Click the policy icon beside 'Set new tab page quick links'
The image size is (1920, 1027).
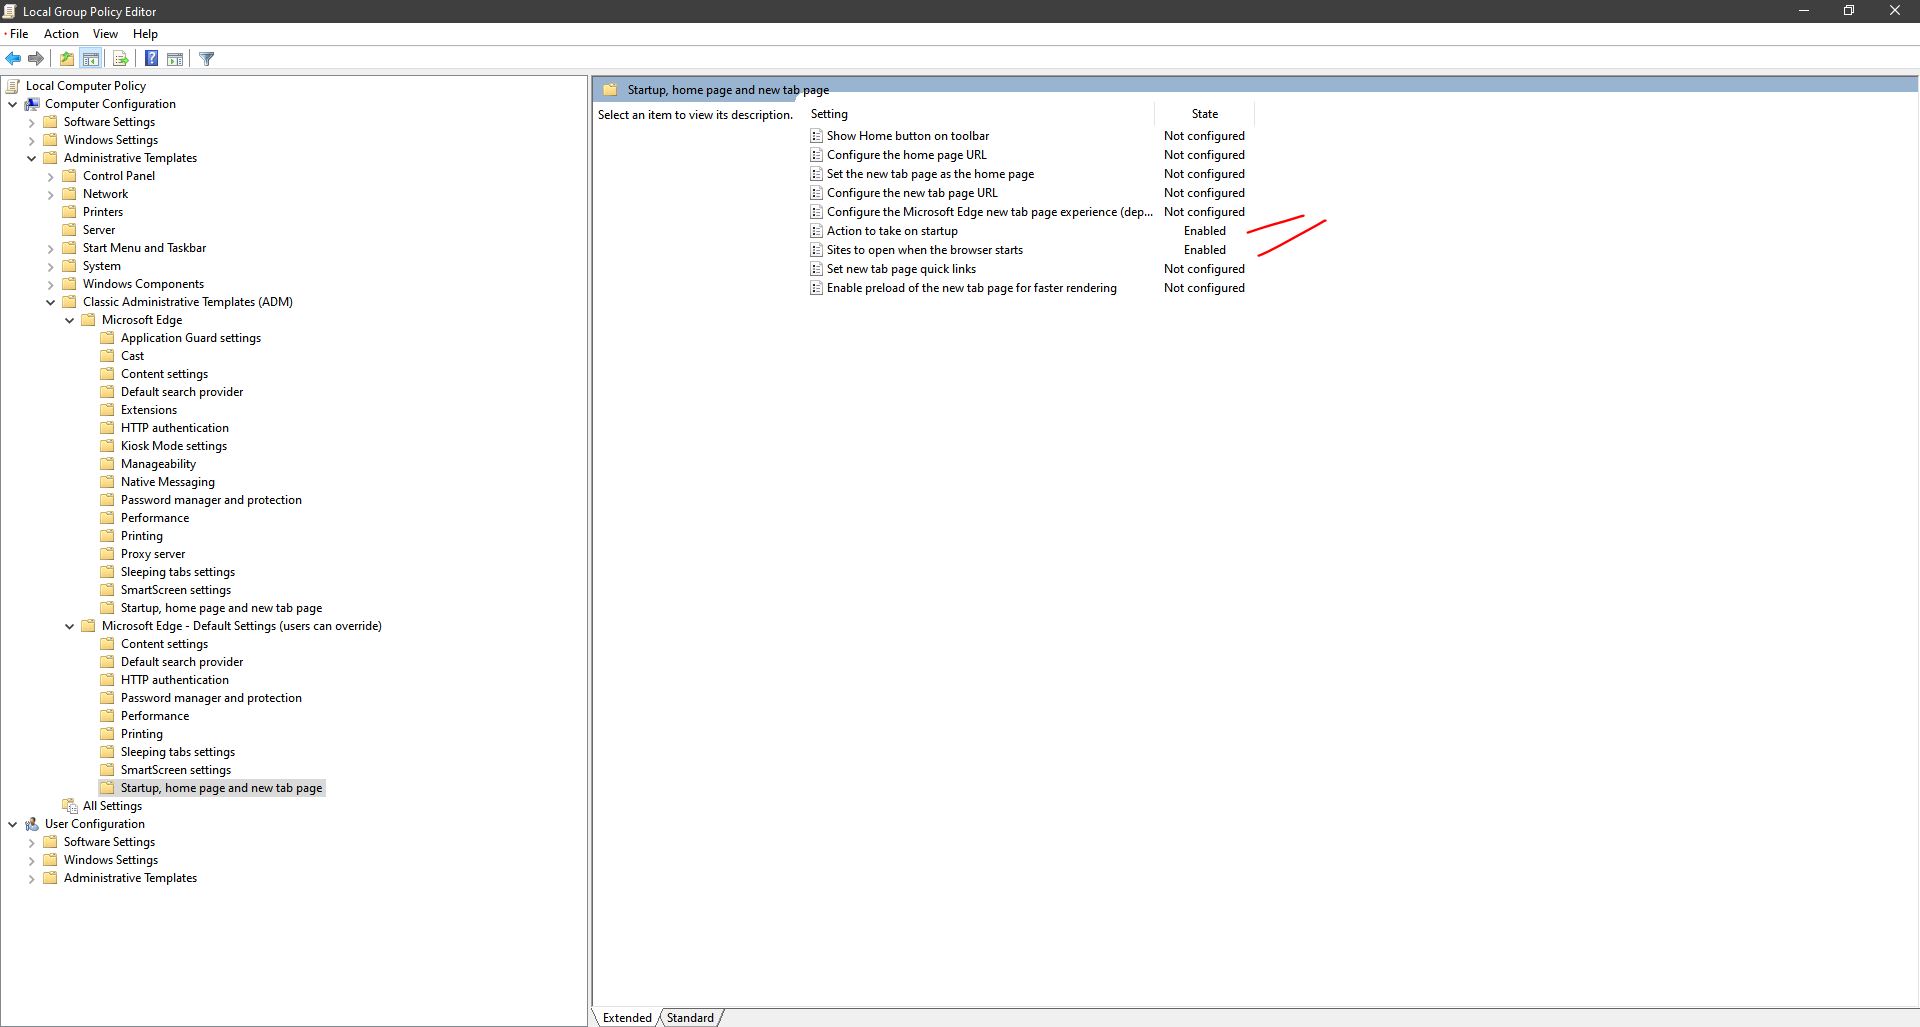click(x=817, y=269)
